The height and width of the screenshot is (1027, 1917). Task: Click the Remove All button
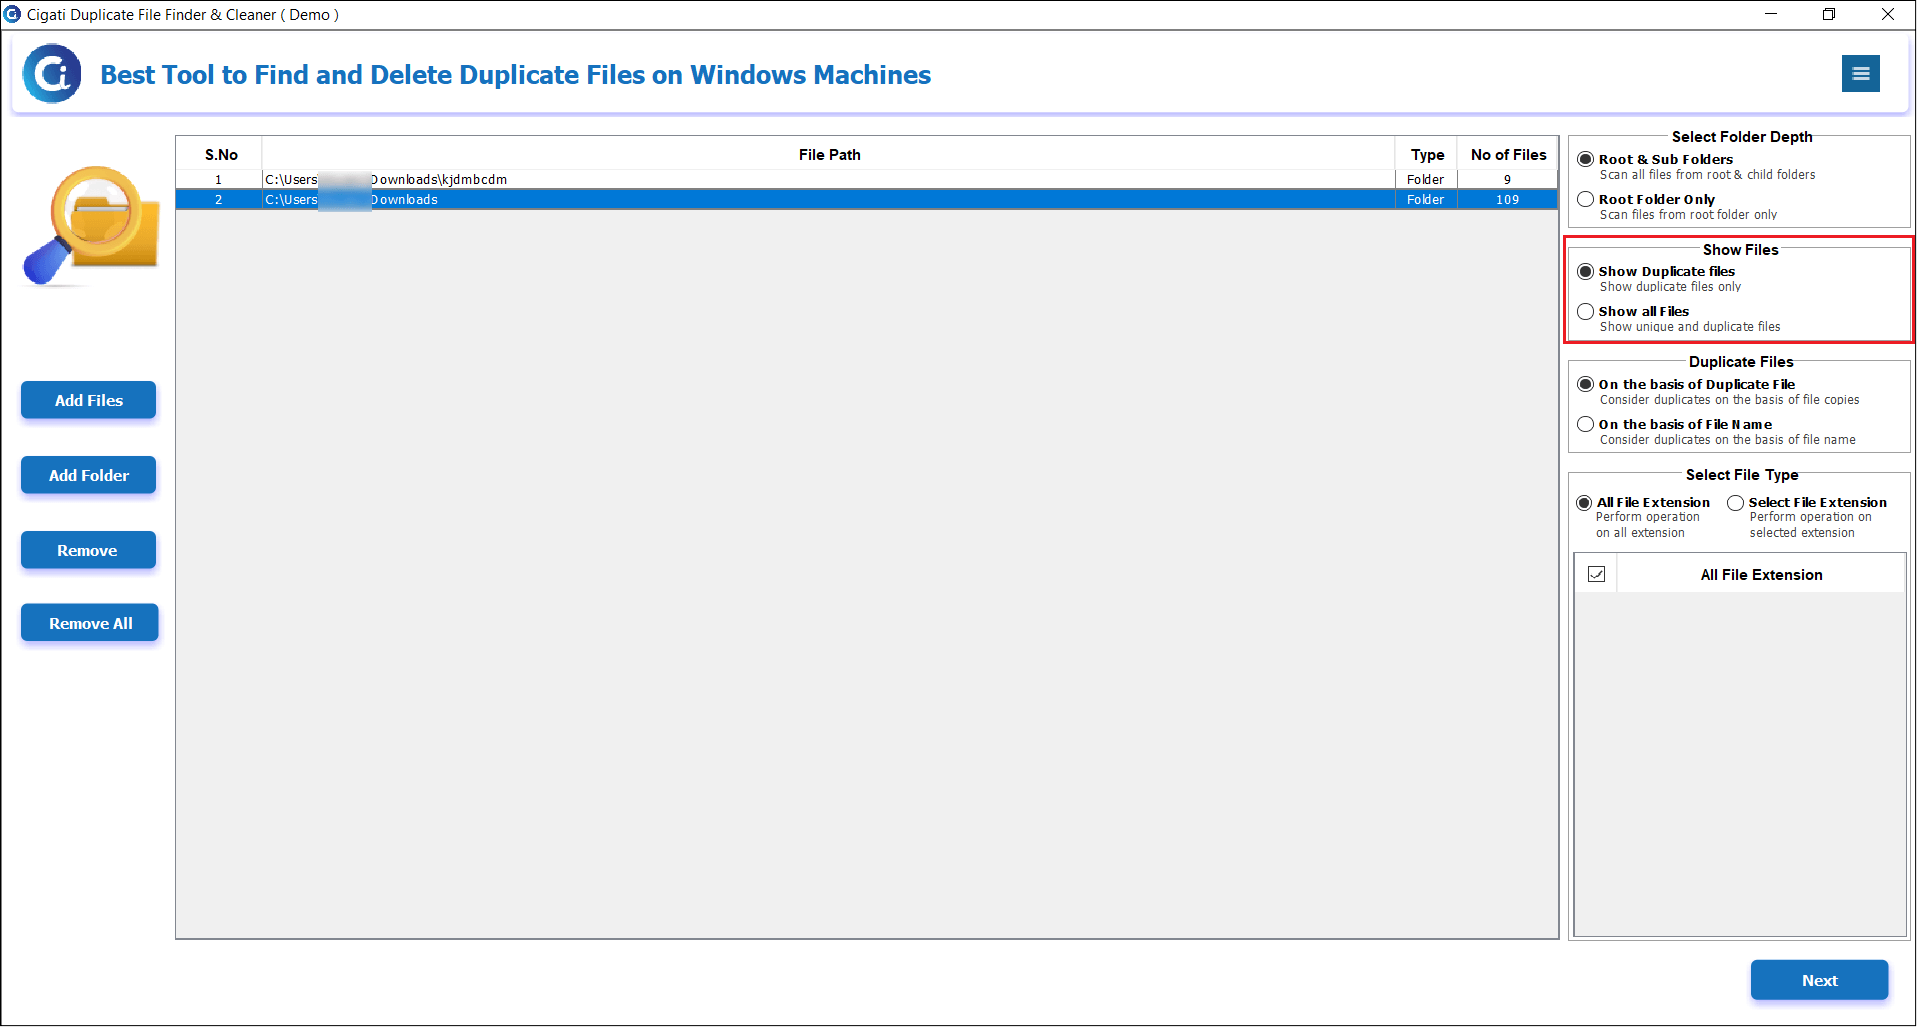[90, 623]
